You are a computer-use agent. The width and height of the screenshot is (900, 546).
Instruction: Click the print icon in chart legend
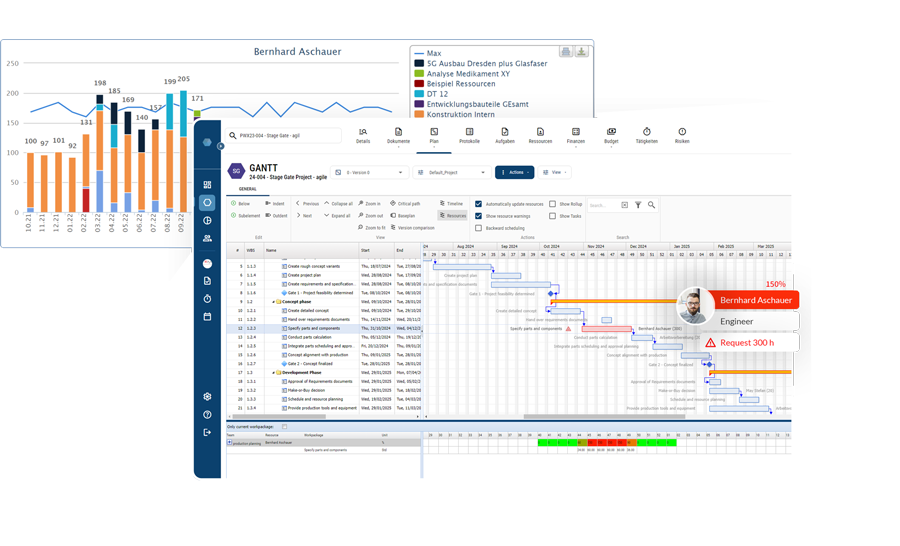(x=566, y=51)
